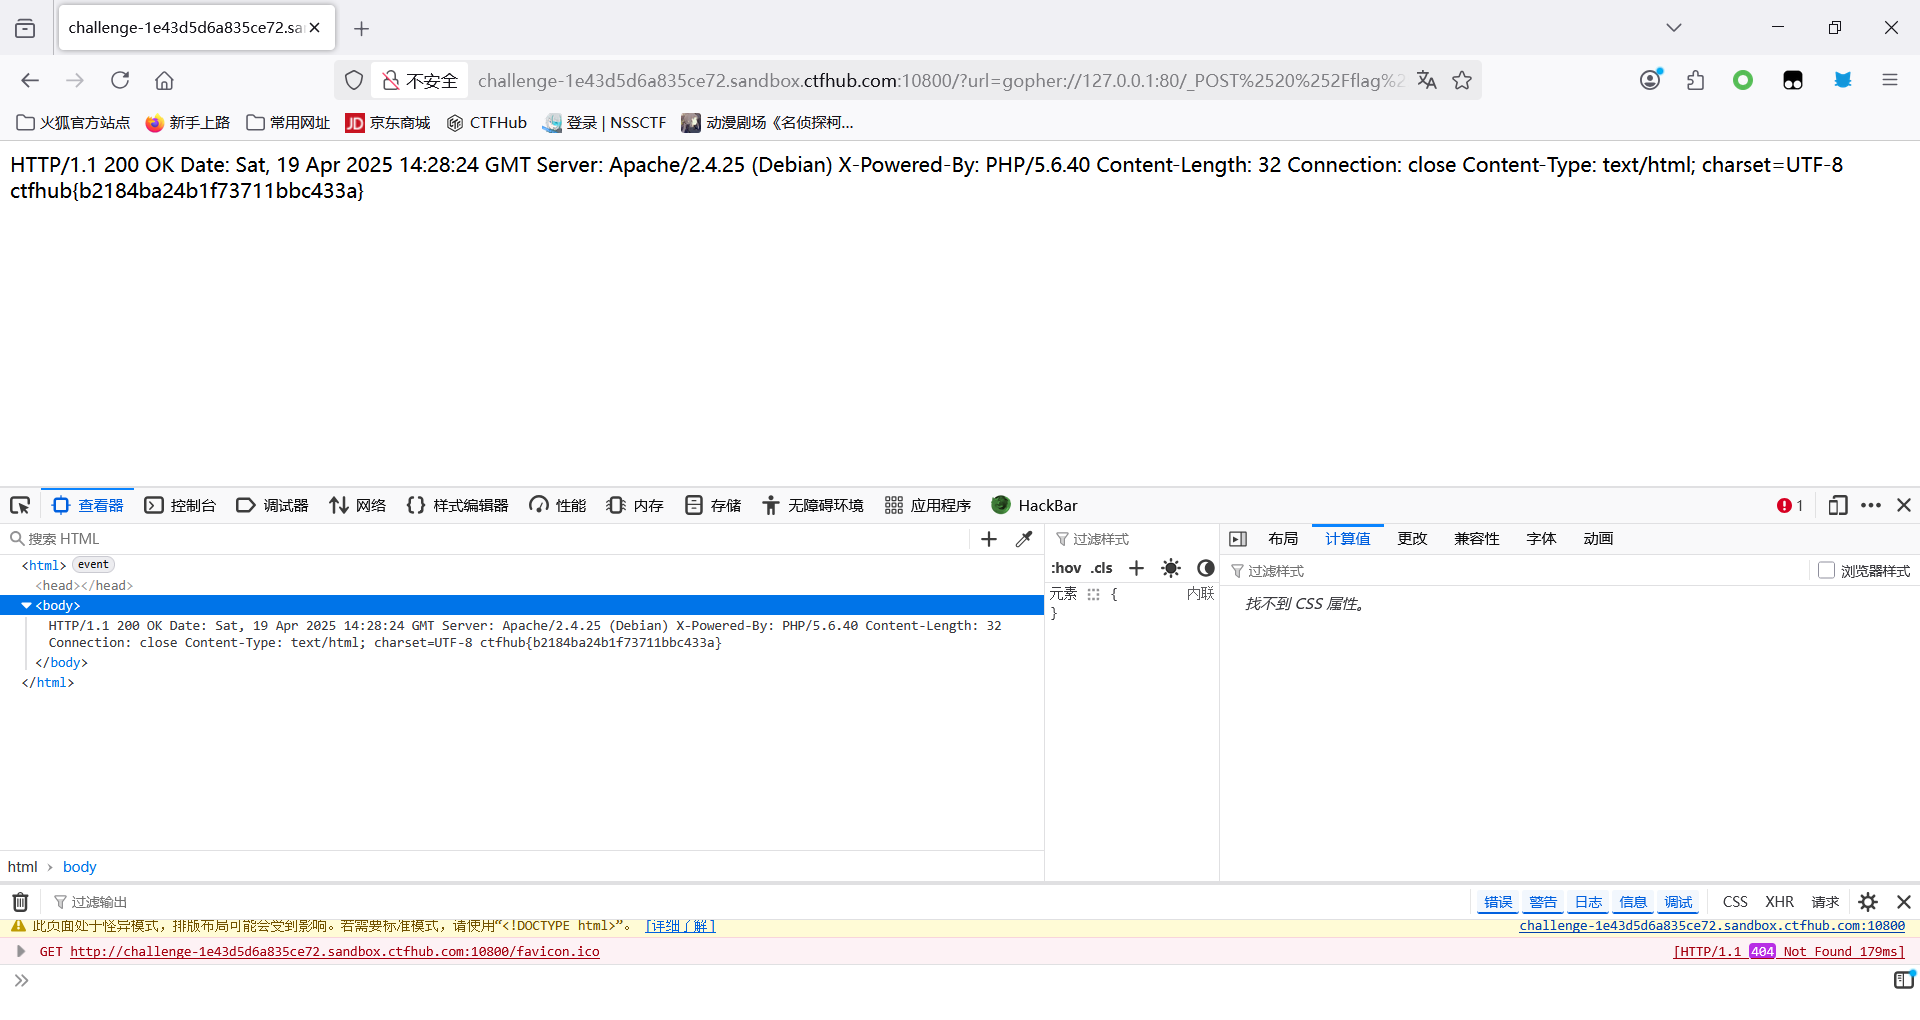
Task: Switch to the 控制台 console tab
Action: 181,505
